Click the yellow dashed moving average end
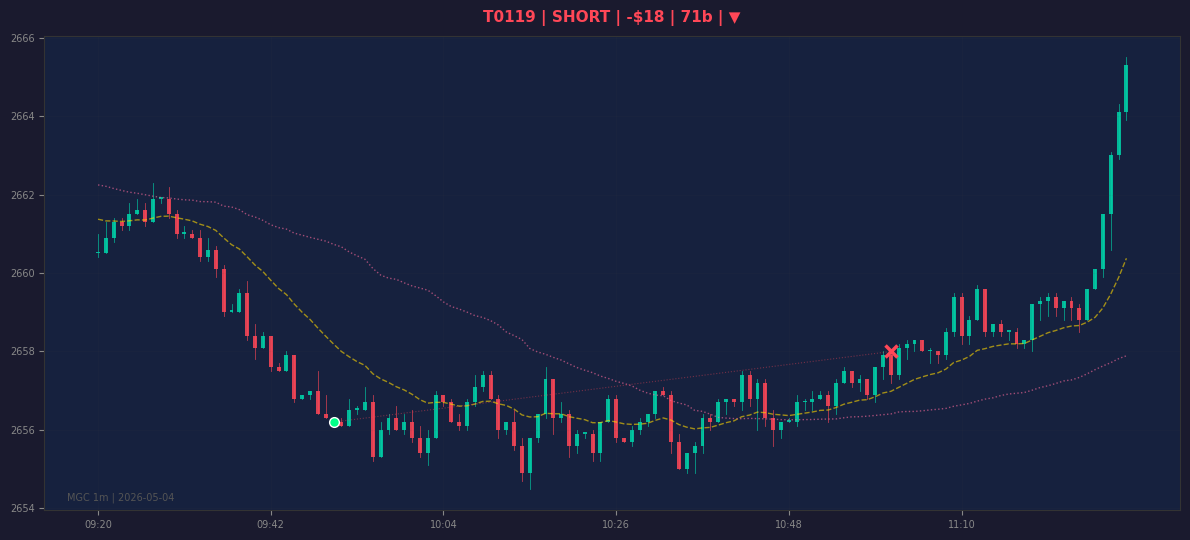Viewport: 1190px width, 540px height. pyautogui.click(x=1125, y=259)
